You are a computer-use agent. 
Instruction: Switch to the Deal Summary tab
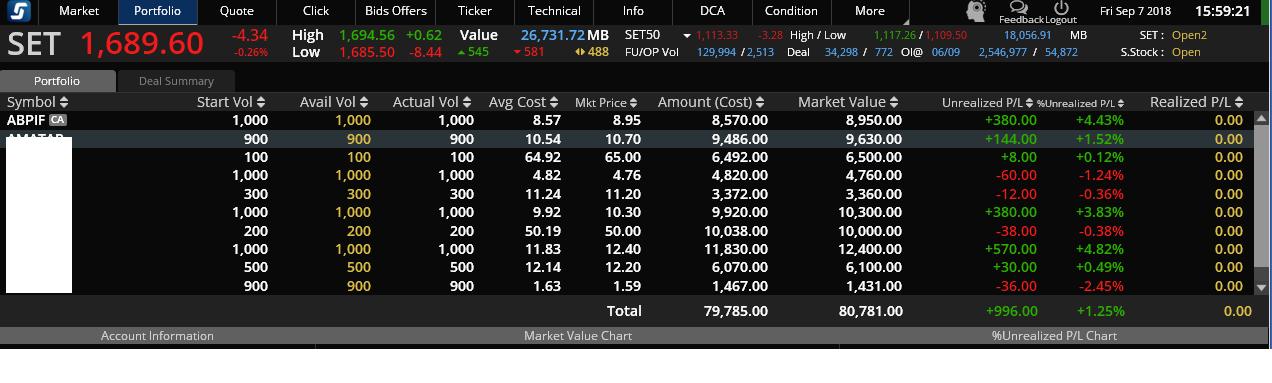pos(176,81)
